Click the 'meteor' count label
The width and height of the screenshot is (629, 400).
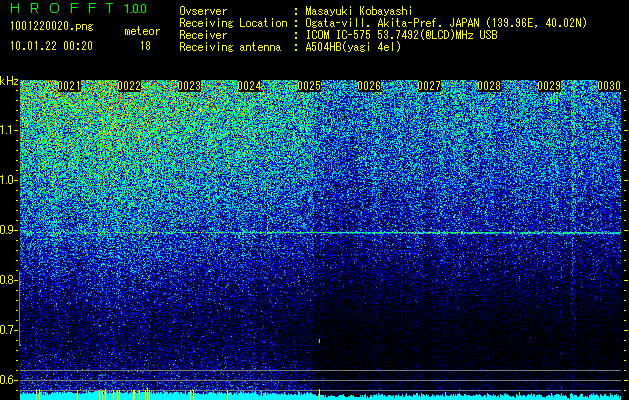click(x=142, y=31)
